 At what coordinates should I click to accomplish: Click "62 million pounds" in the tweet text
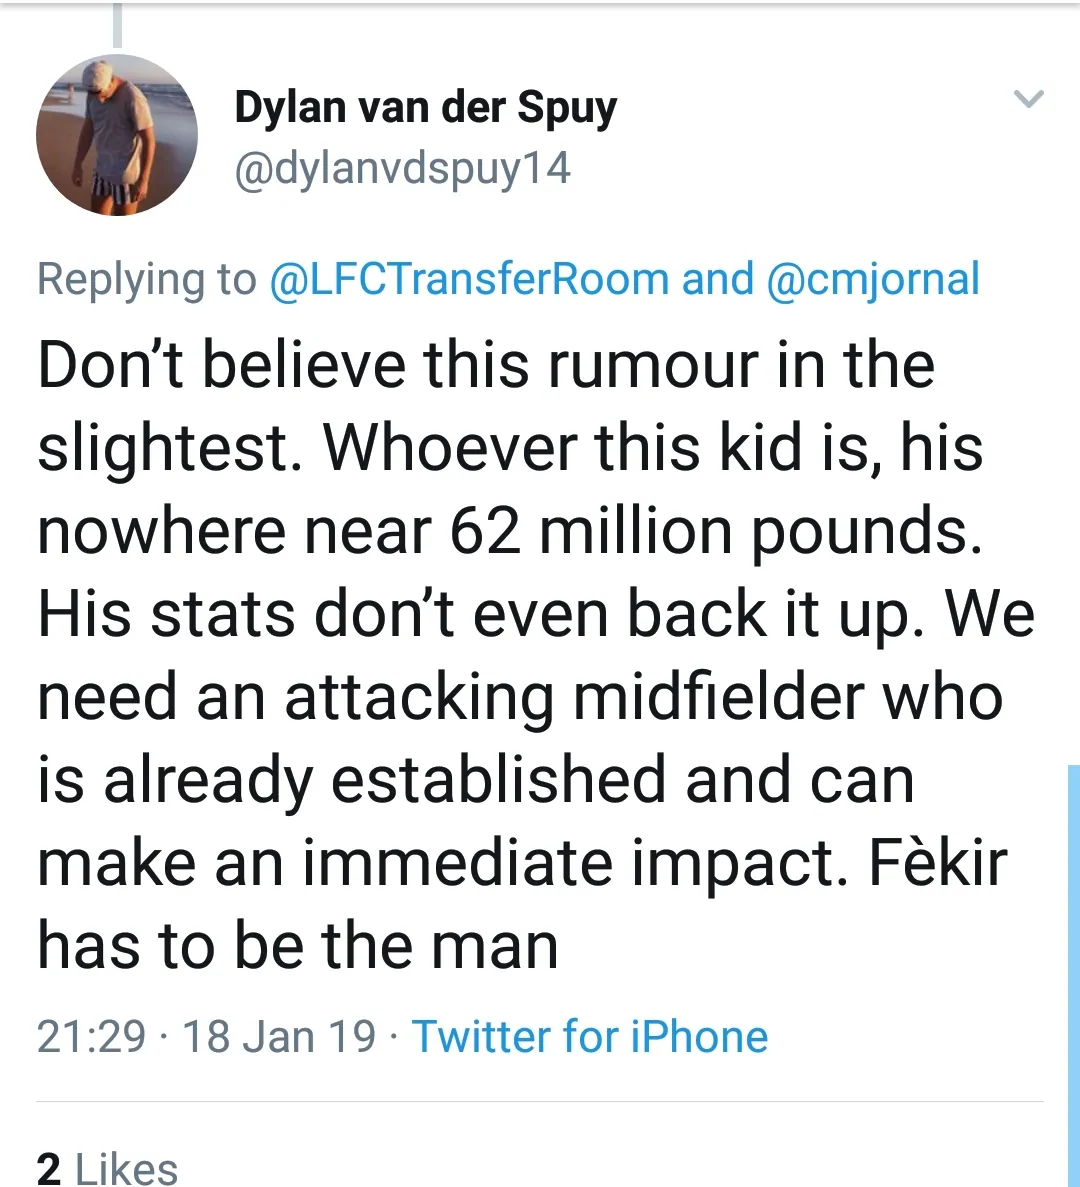[716, 530]
